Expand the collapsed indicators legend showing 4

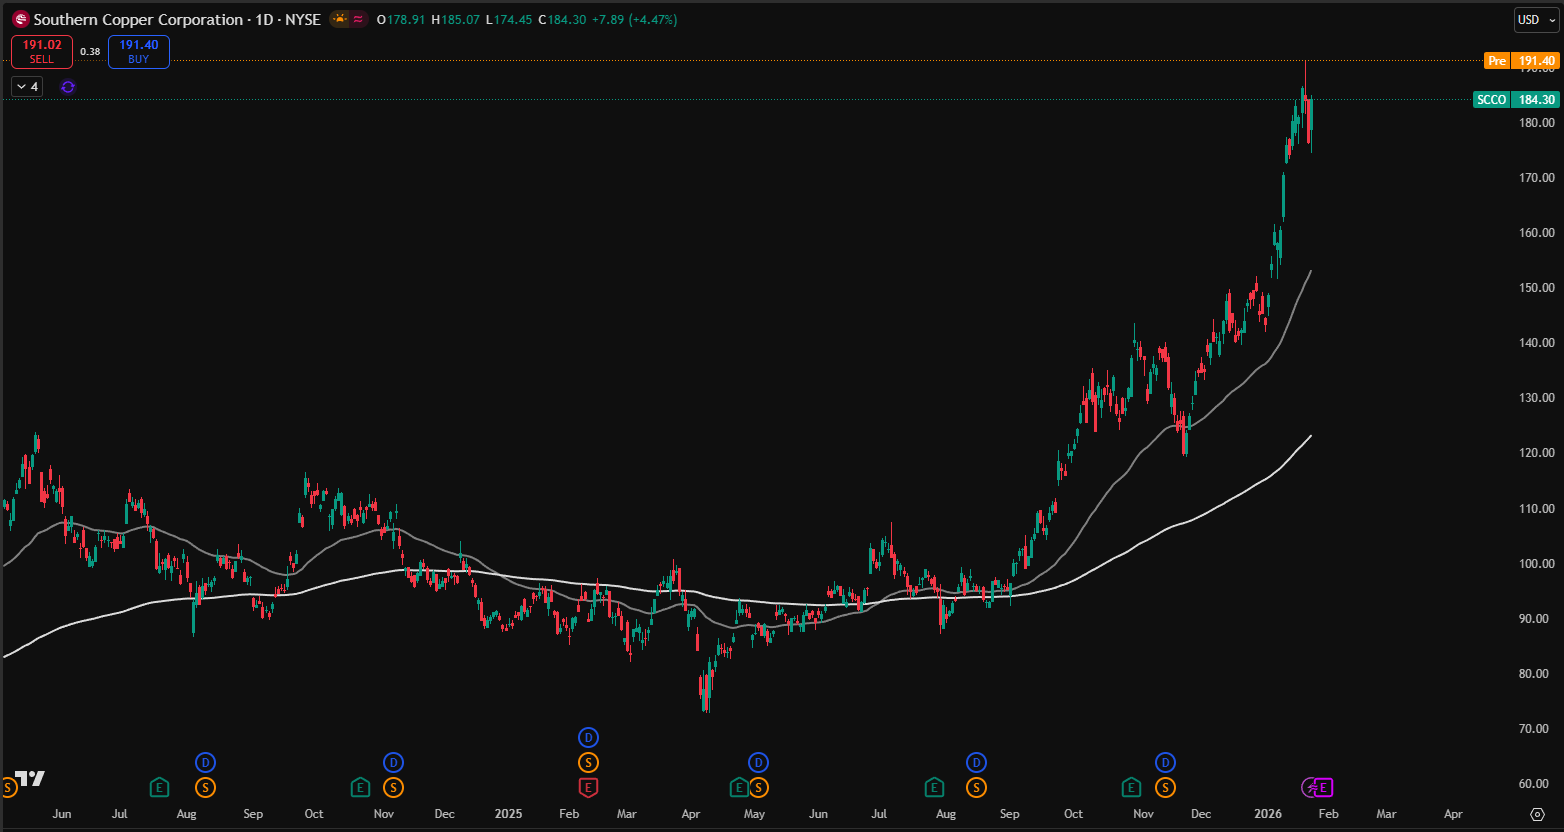click(x=27, y=87)
